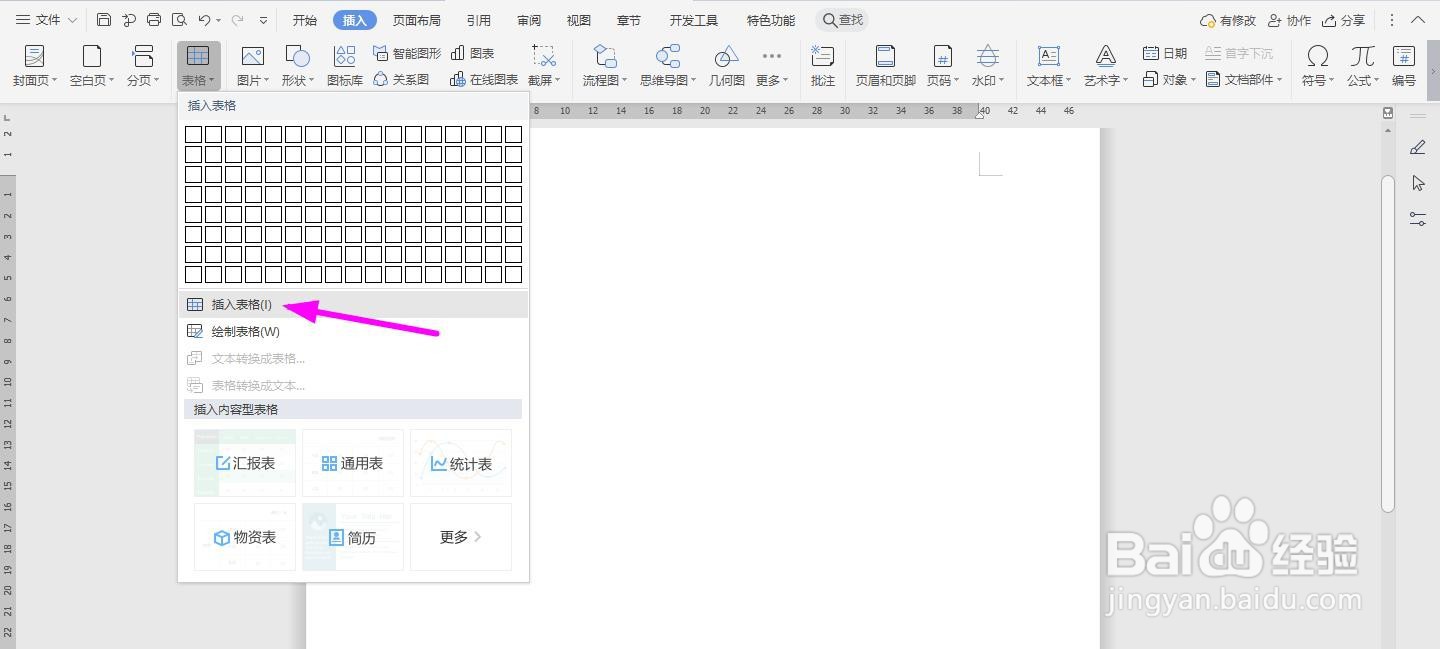The height and width of the screenshot is (649, 1440).
Task: Insert 页码 page numbers
Action: point(941,65)
